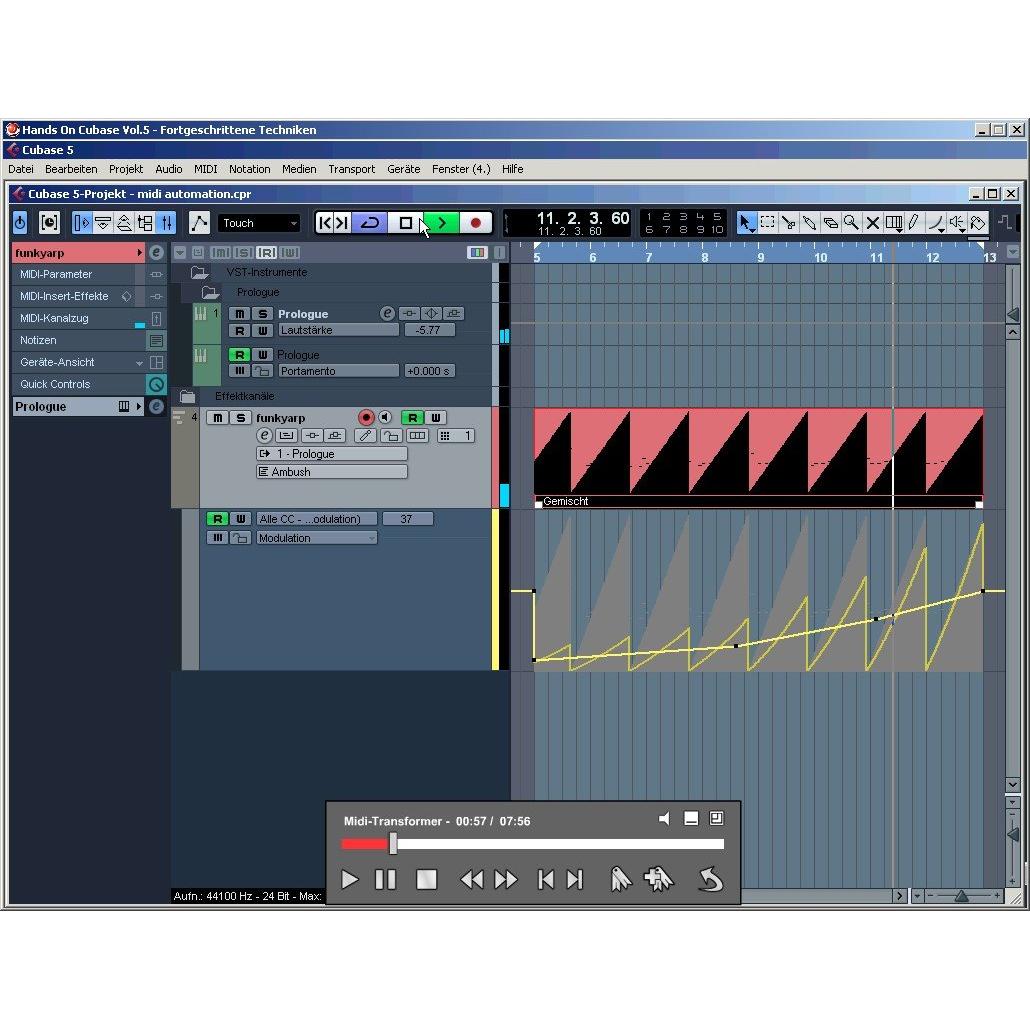Open the automation panel icon

coord(198,223)
